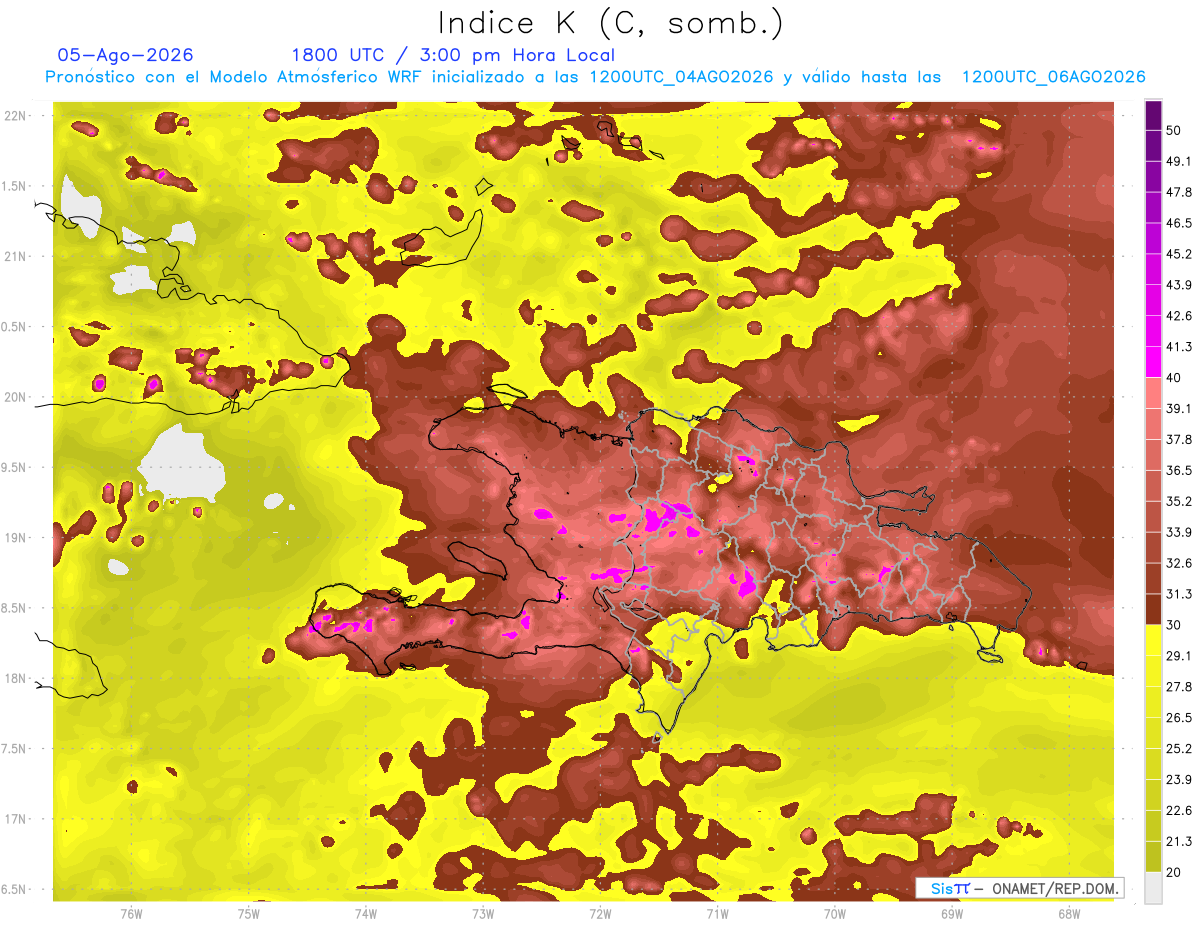Click the "Indice K (C, somb.)" title
Screen dimensions: 1200x927
(x=610, y=24)
